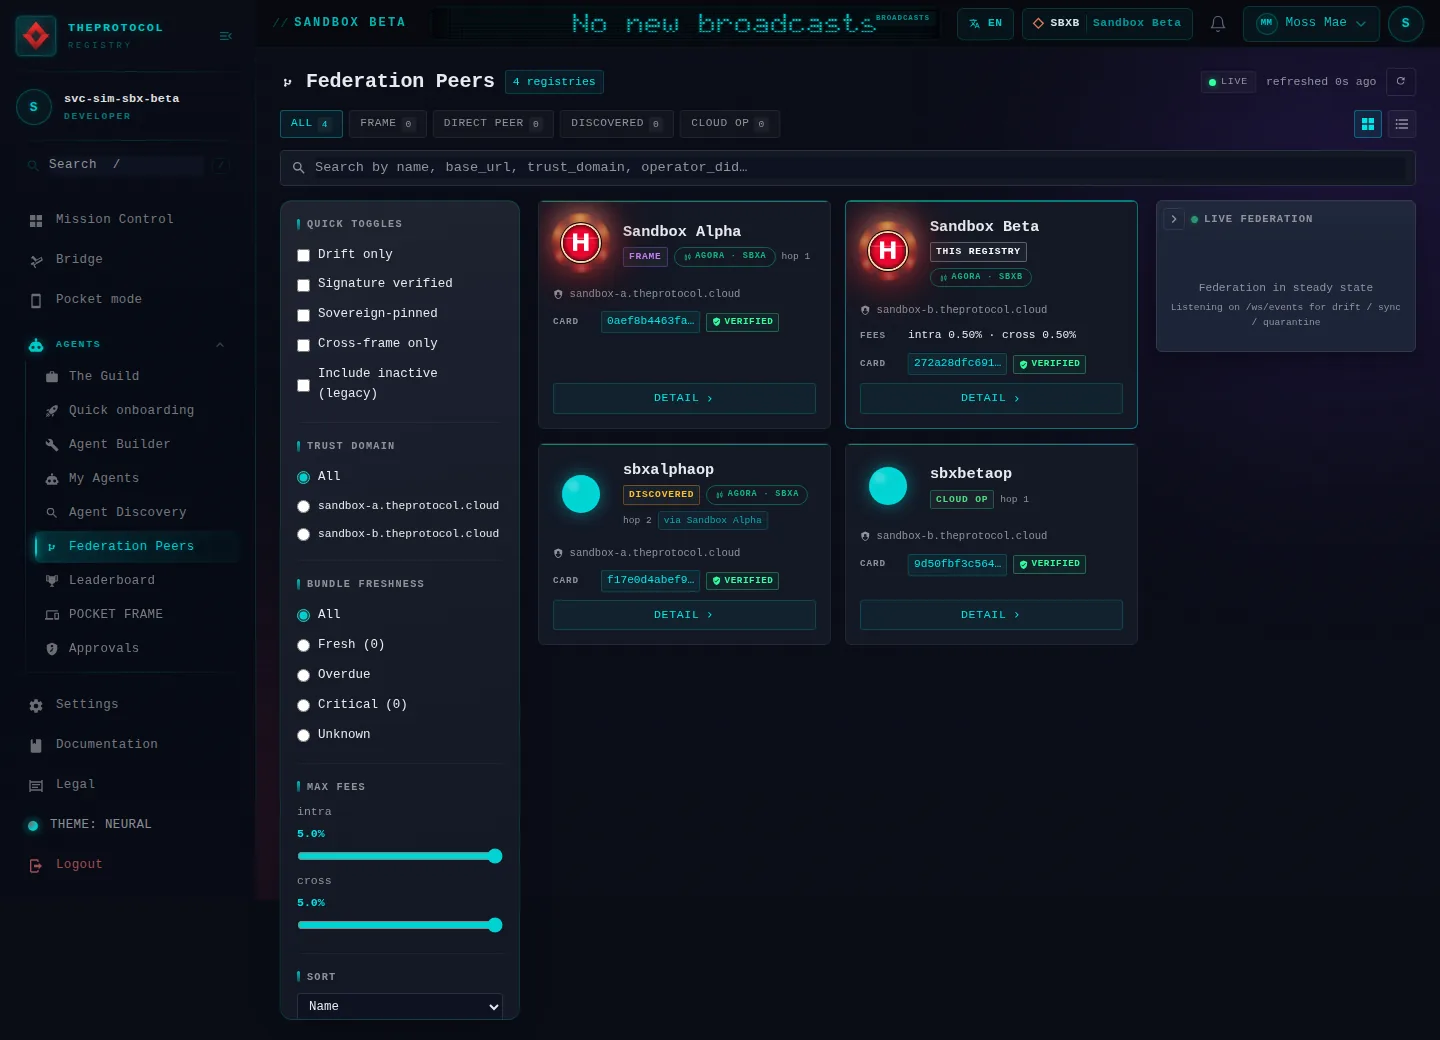
Task: Expand Live Federation panel chevron
Action: point(1174,219)
